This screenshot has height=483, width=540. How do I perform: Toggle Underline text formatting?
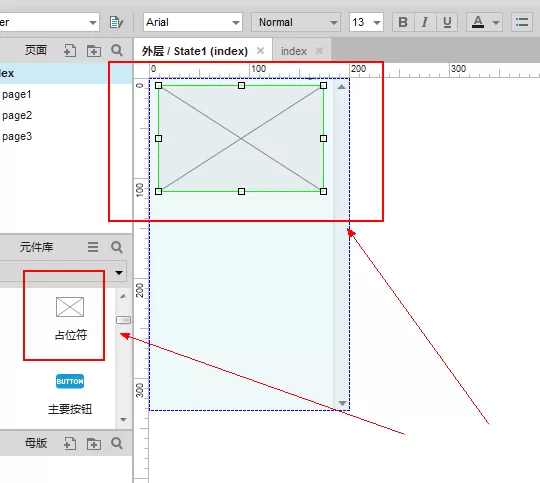click(447, 22)
